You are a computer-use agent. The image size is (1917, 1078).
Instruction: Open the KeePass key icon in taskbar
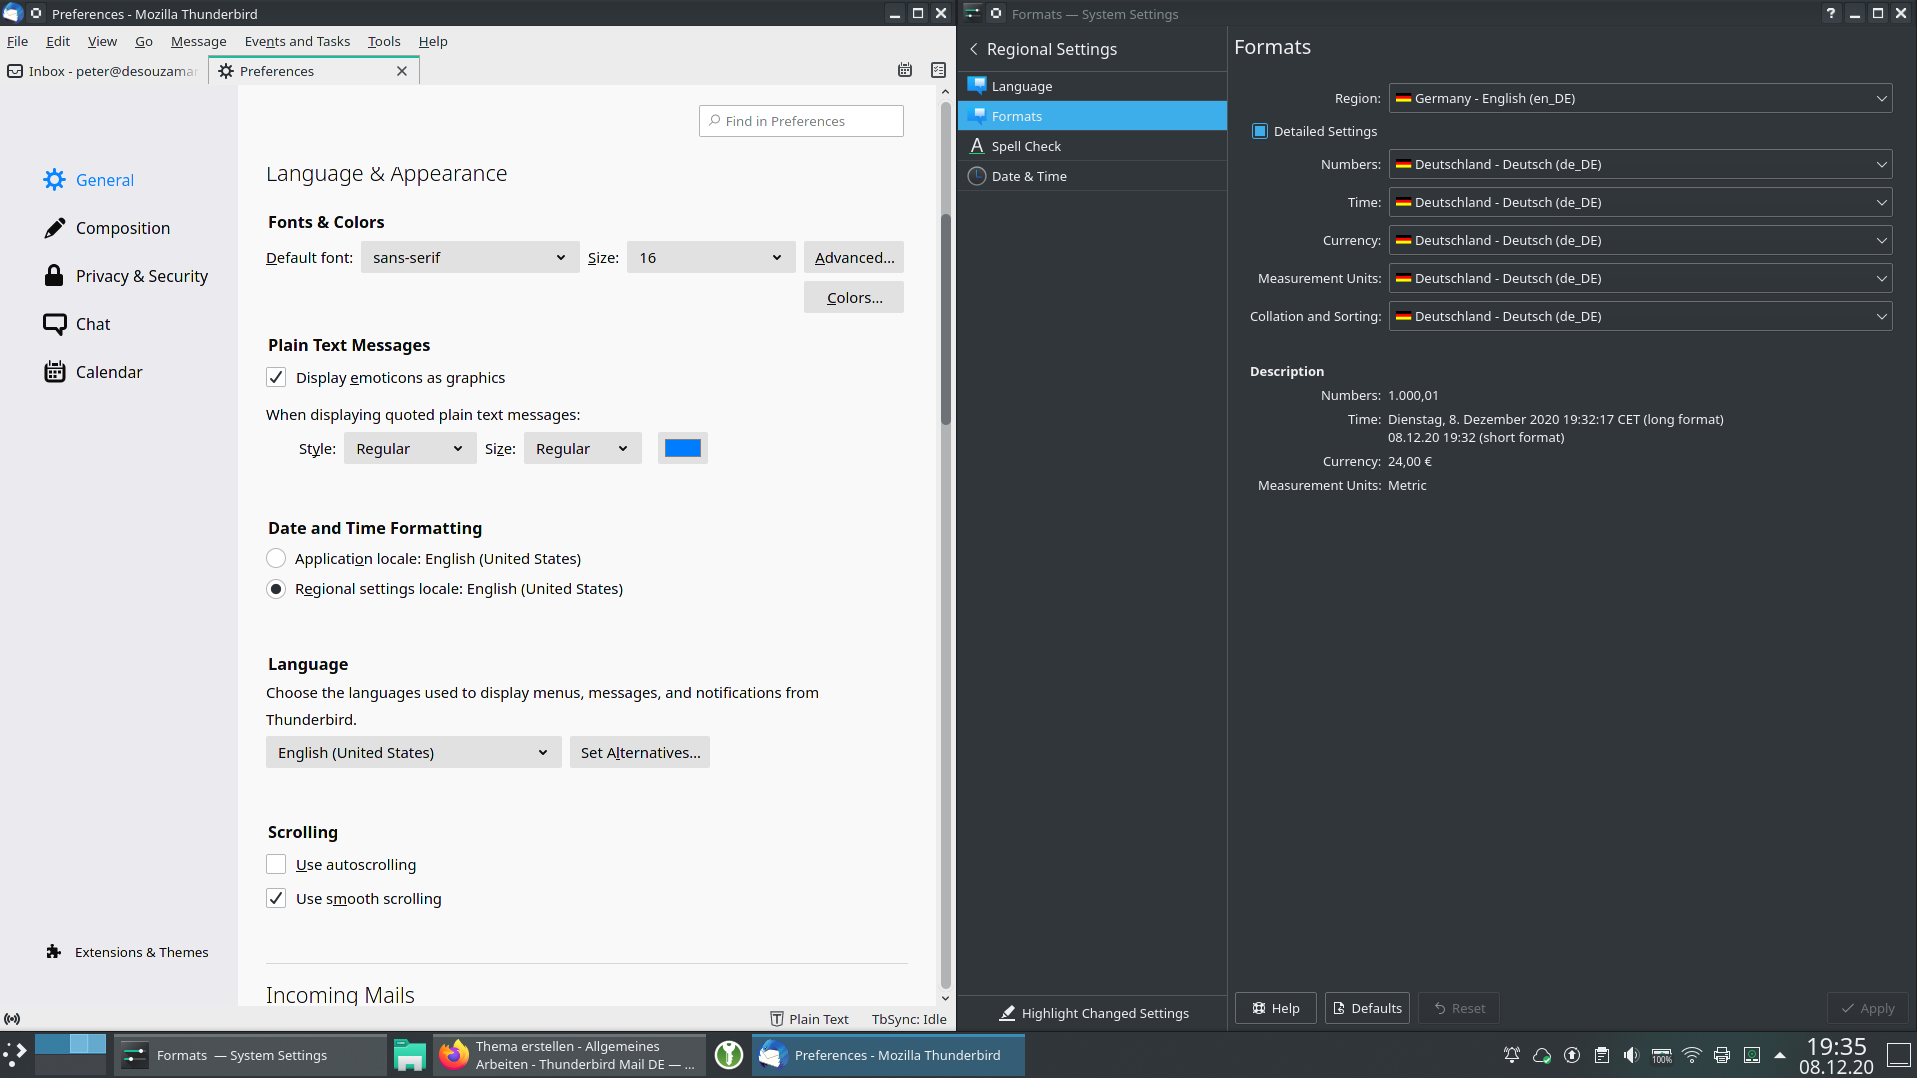point(729,1055)
